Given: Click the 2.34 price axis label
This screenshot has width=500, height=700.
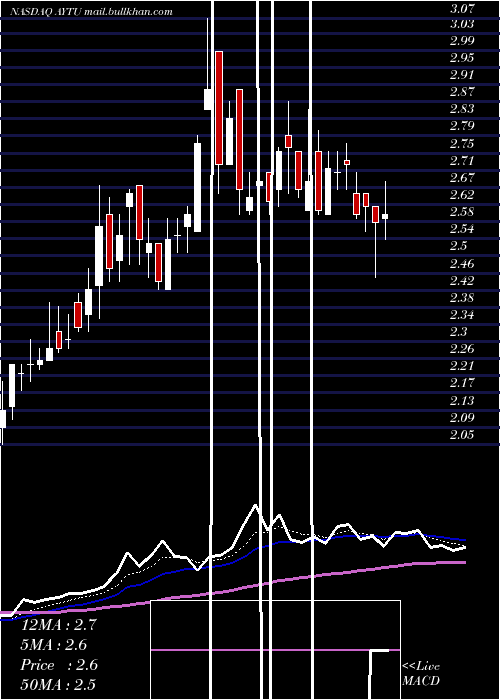Looking at the screenshot, I should (x=462, y=315).
